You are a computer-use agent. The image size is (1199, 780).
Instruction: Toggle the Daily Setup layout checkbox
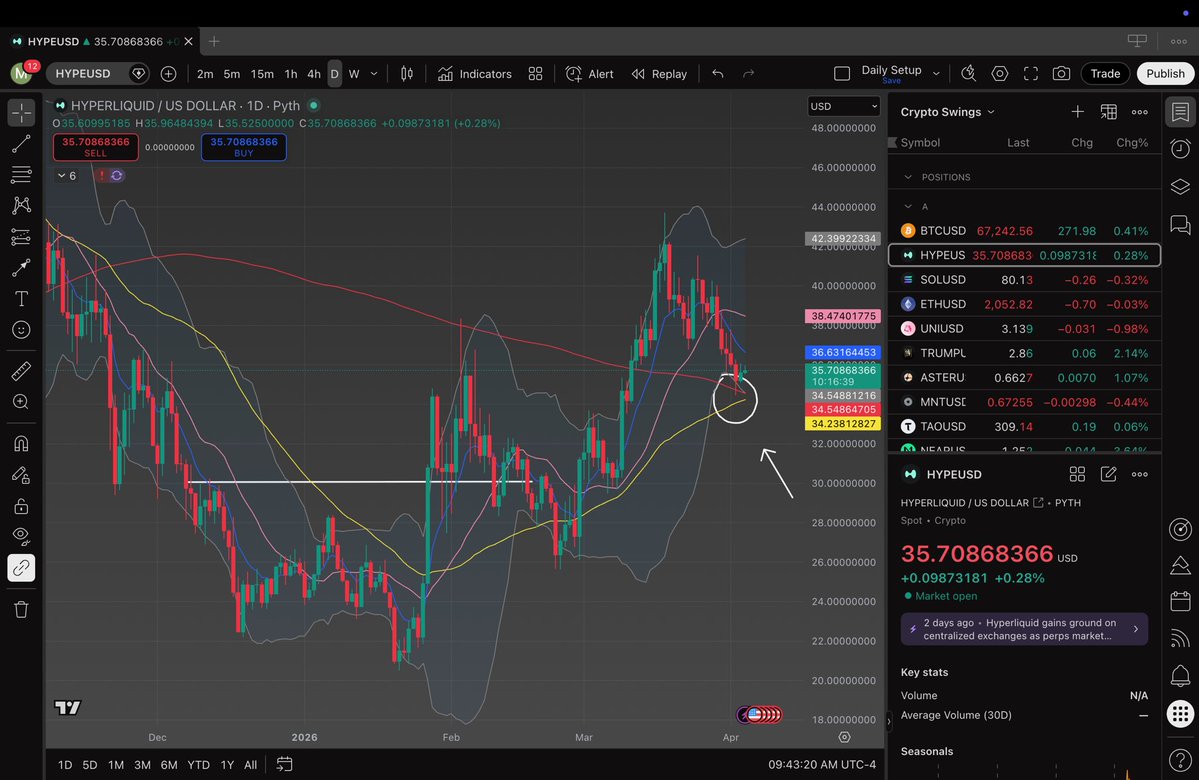[x=842, y=74]
